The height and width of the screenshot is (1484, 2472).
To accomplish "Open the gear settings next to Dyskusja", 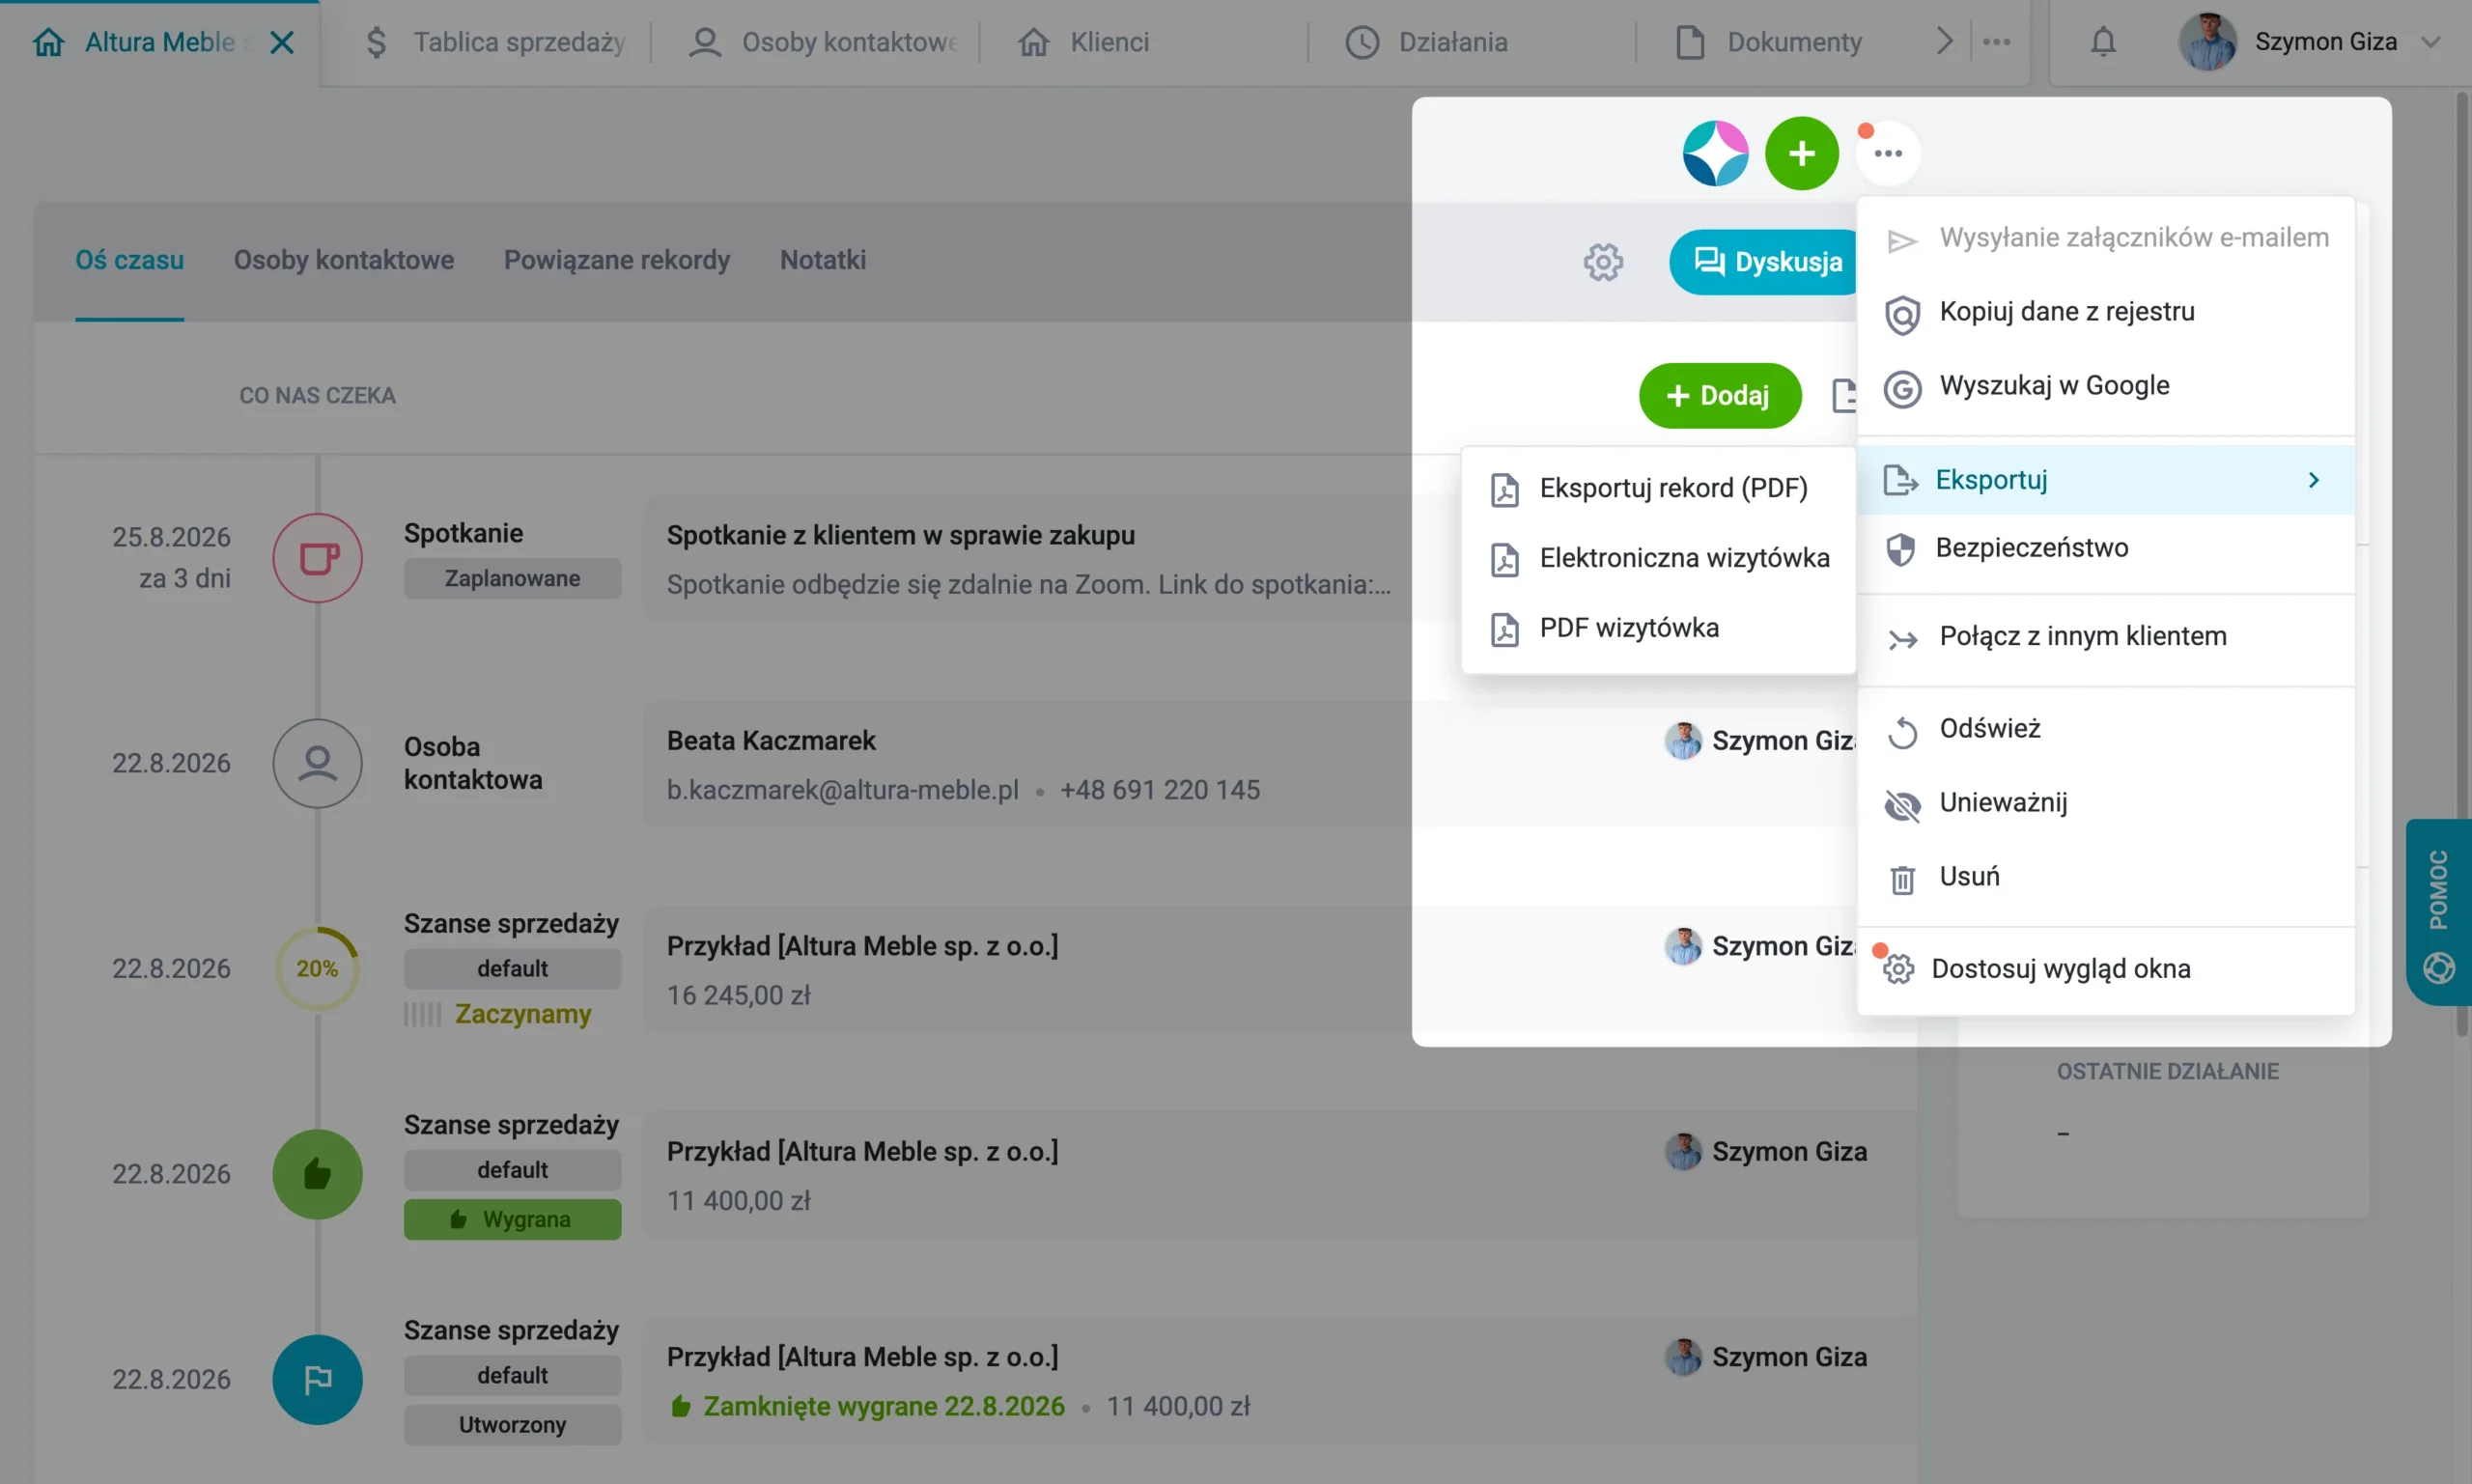I will 1602,262.
